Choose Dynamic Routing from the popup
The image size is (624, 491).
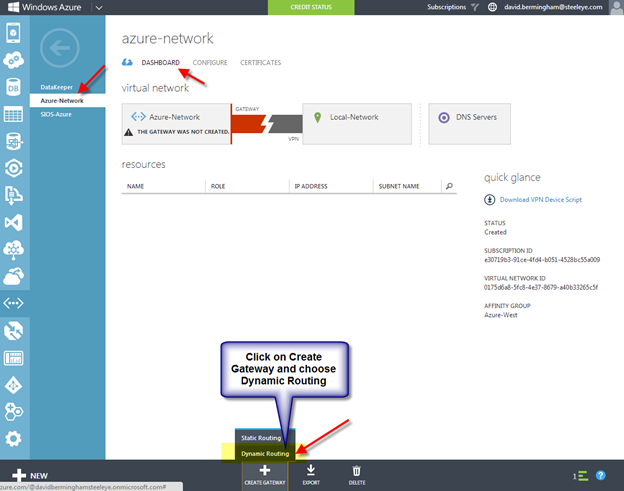(x=264, y=453)
